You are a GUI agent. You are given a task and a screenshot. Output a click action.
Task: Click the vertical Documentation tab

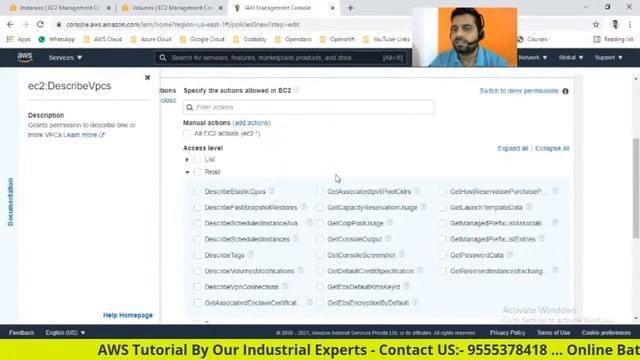pyautogui.click(x=10, y=202)
